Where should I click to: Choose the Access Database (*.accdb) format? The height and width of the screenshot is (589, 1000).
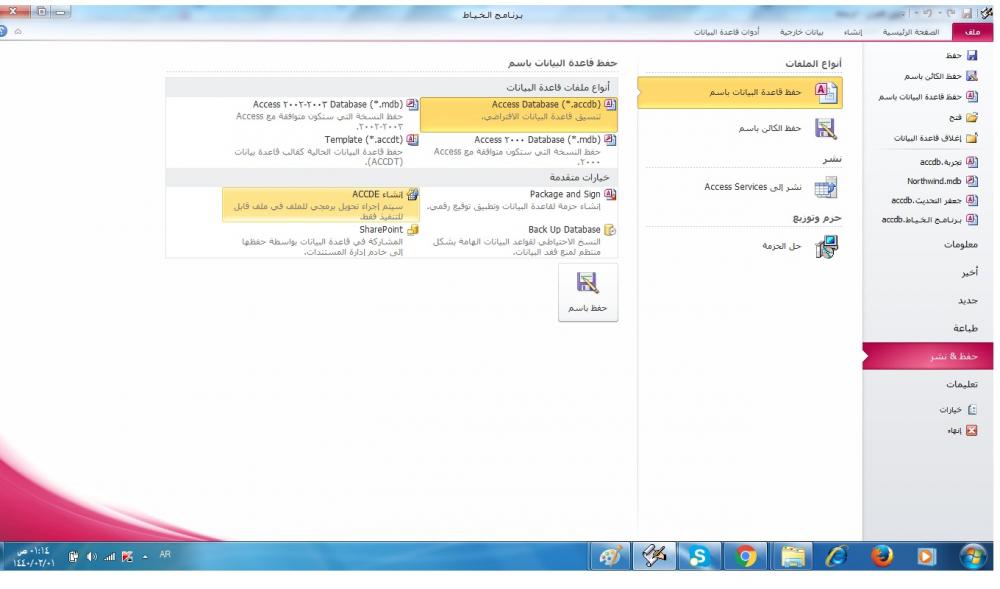coord(519,115)
